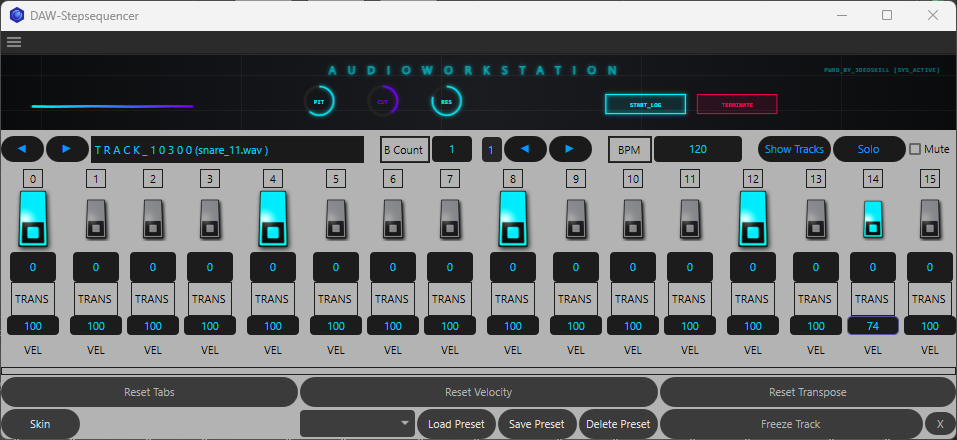Click the START_LOG button
The image size is (957, 440).
(x=646, y=104)
